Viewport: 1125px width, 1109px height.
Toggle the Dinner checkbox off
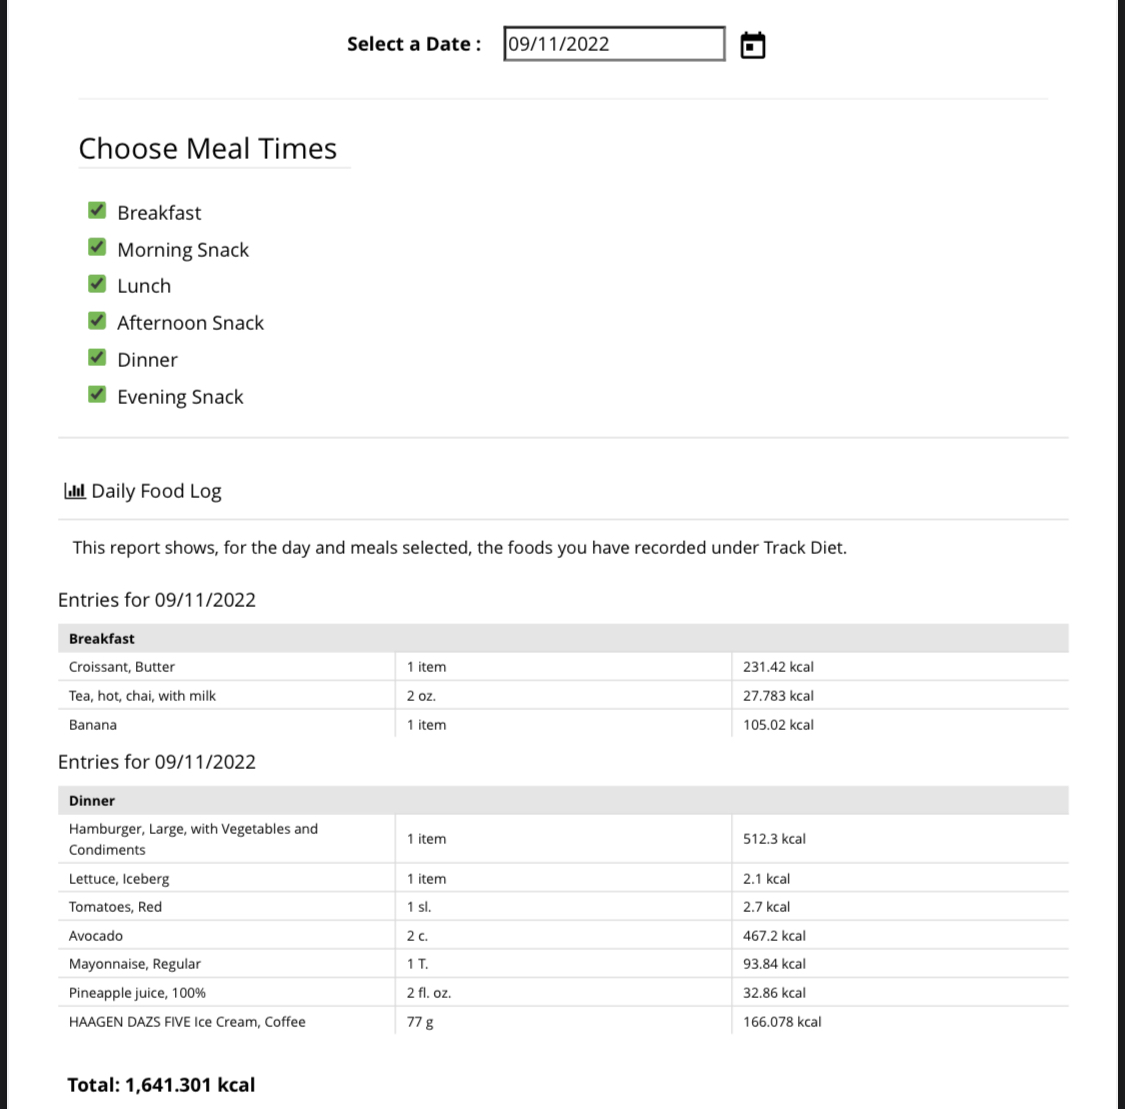click(97, 358)
